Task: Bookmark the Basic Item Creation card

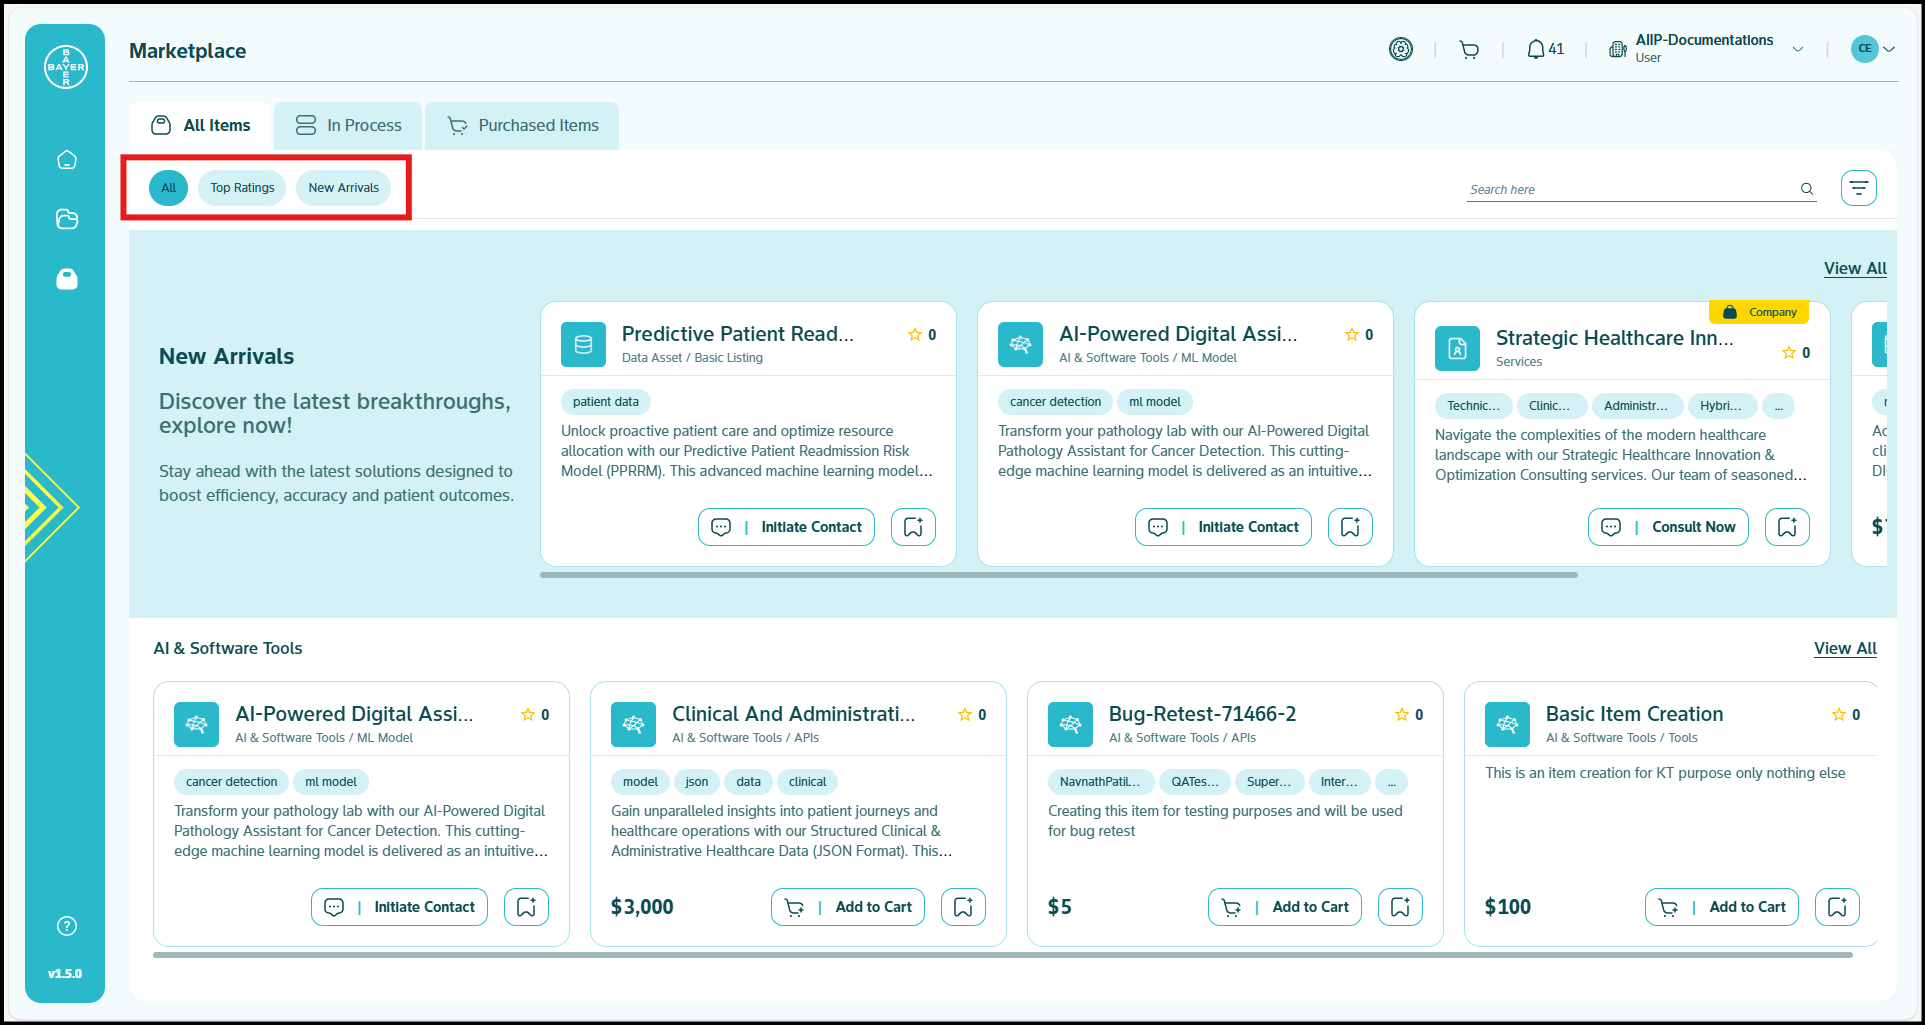Action: (x=1837, y=907)
